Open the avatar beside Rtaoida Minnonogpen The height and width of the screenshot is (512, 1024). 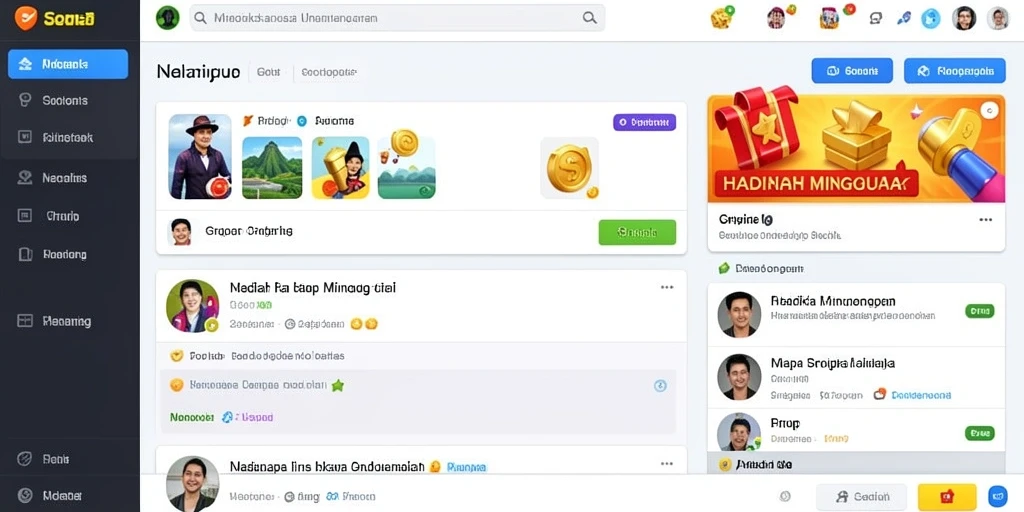tap(739, 314)
